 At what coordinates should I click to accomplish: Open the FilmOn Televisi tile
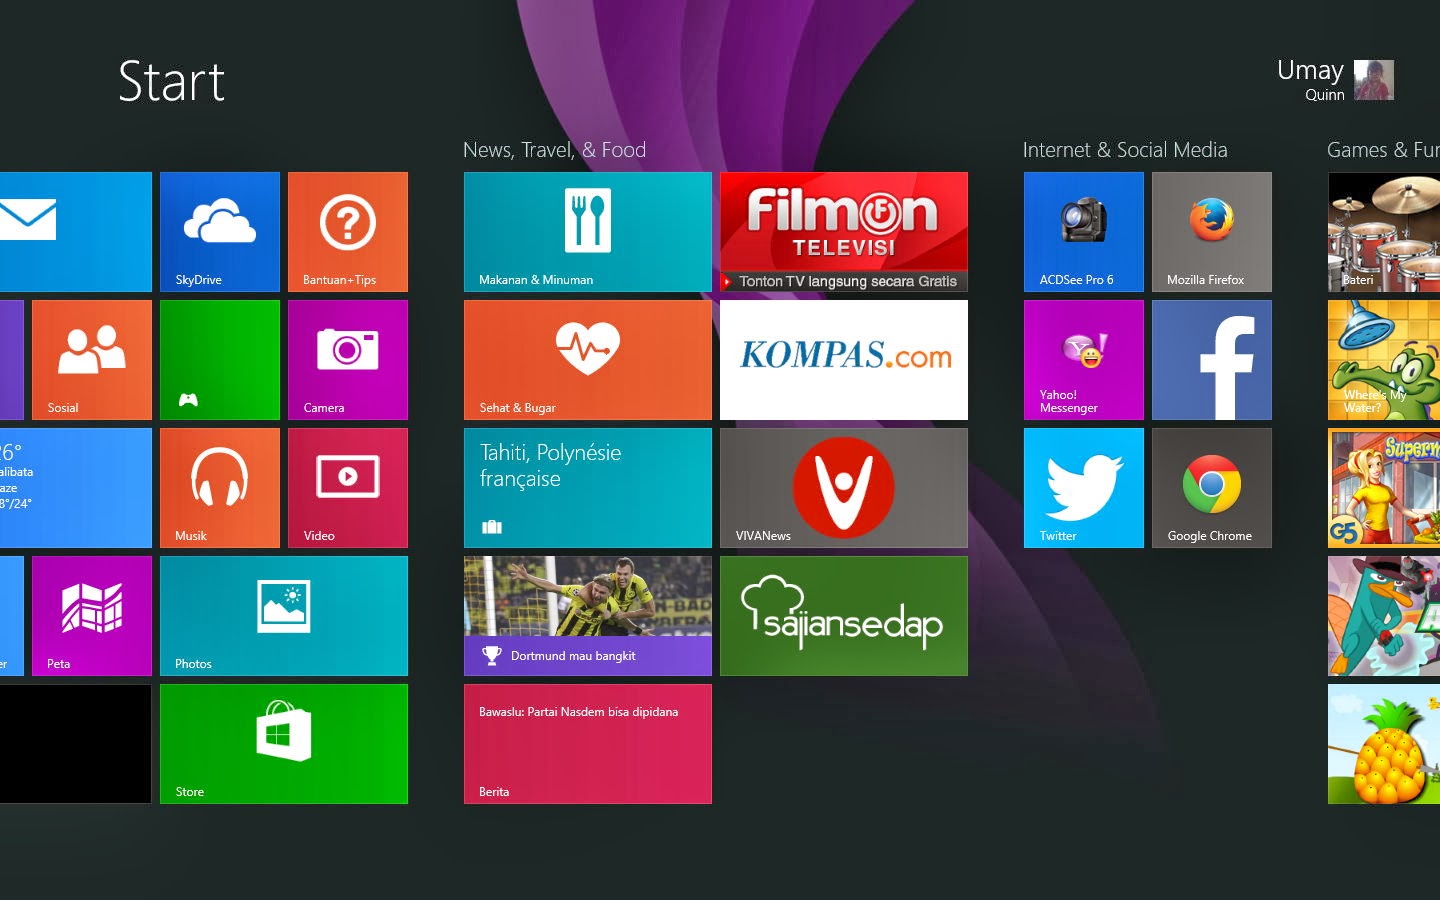tap(844, 232)
